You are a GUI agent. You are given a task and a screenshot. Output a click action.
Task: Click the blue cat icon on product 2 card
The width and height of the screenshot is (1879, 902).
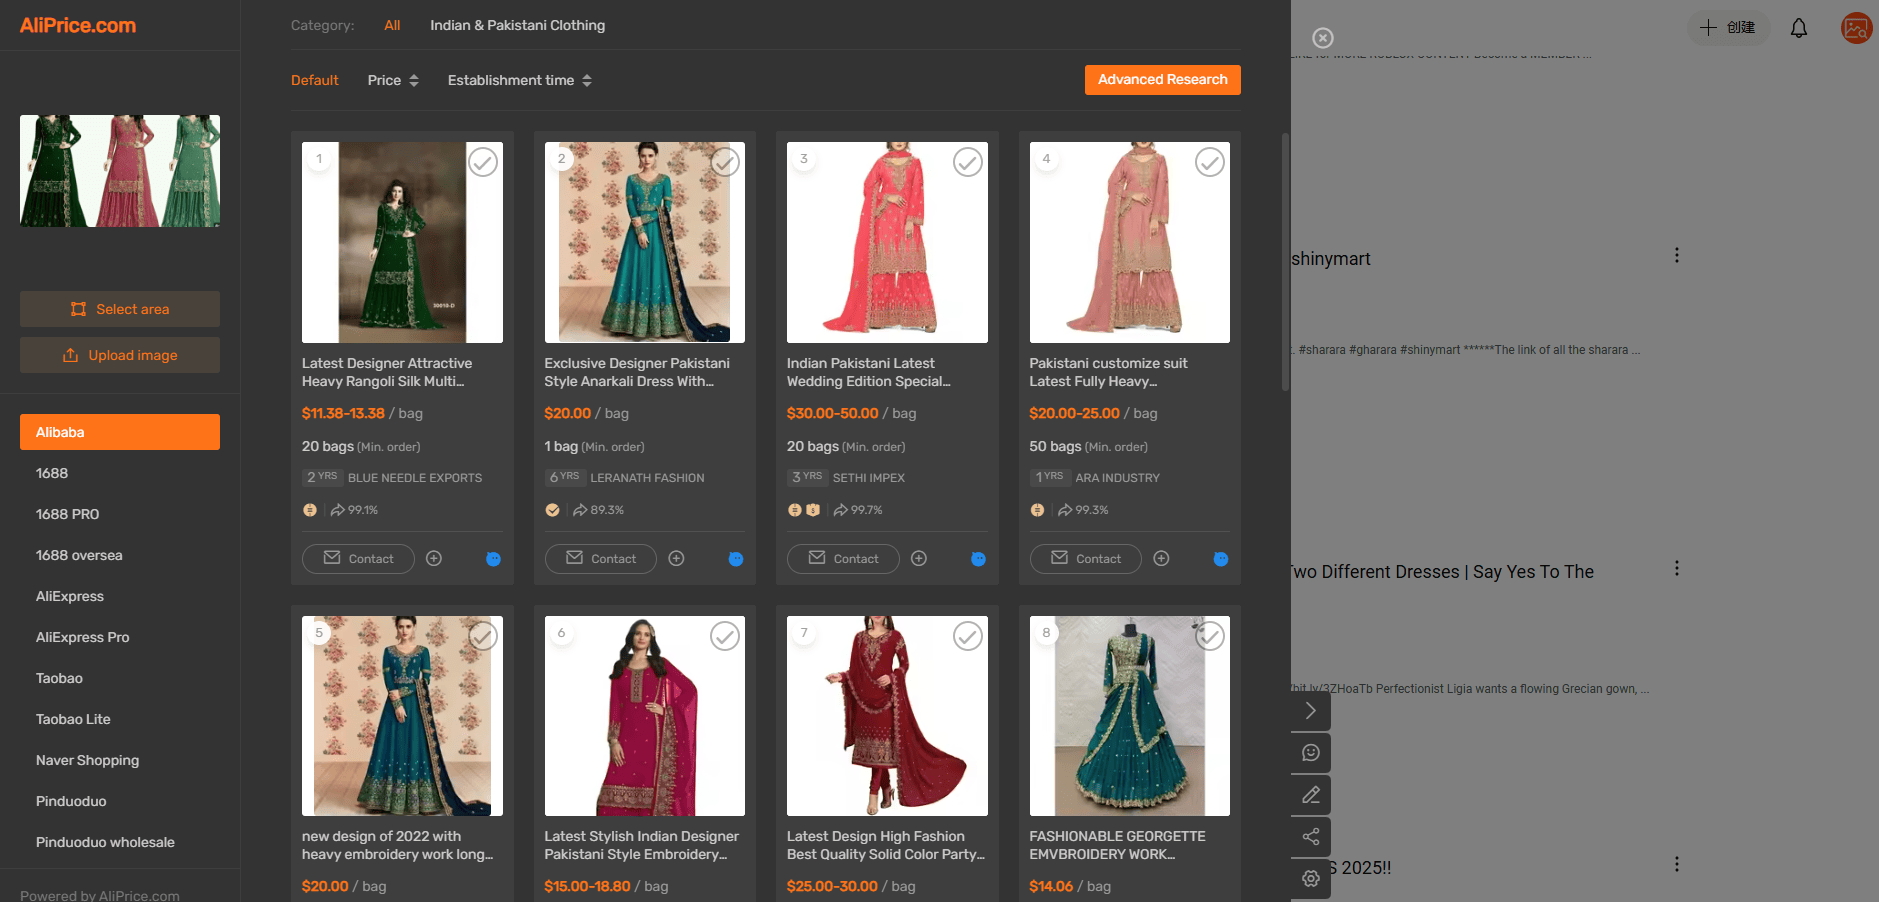(736, 559)
